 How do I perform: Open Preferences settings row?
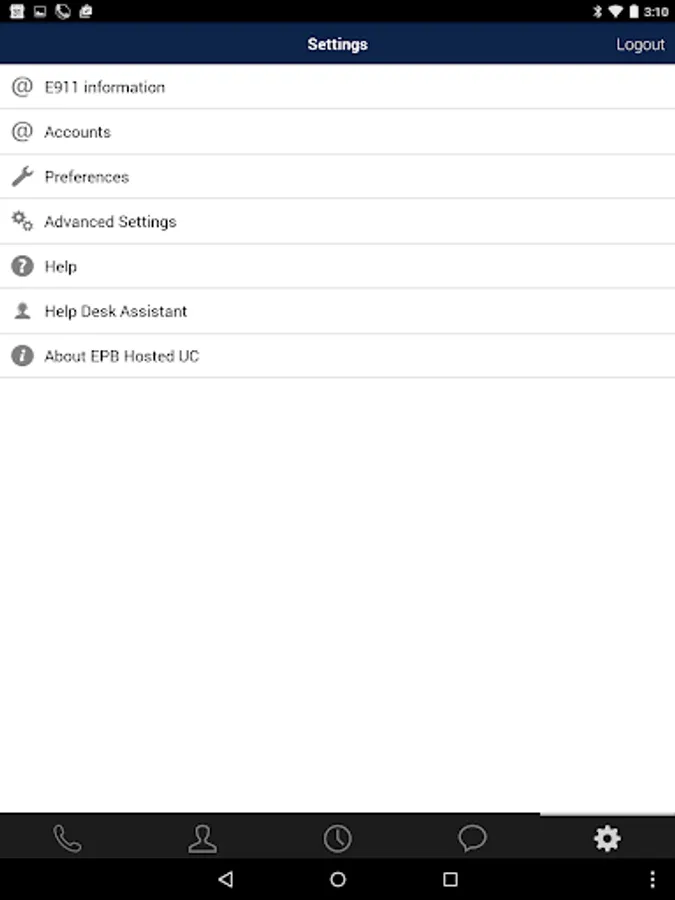[87, 177]
